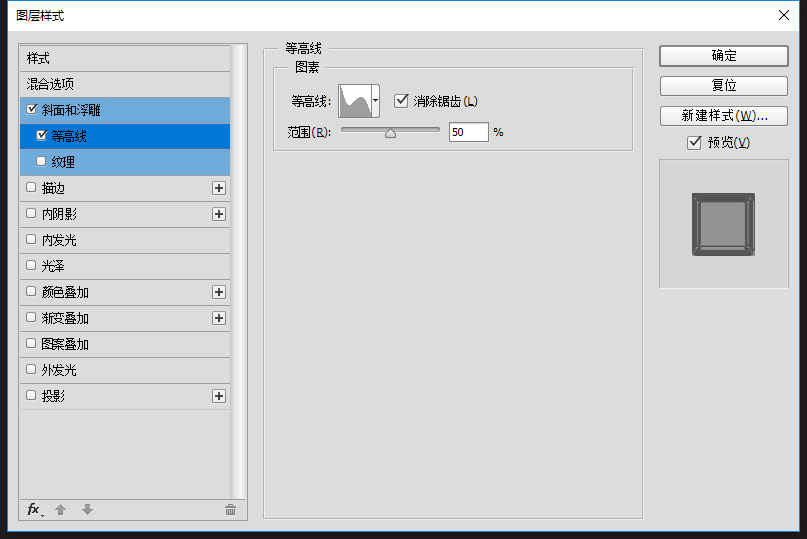Add another 描边 effect with plus icon
The height and width of the screenshot is (539, 807).
tap(219, 188)
